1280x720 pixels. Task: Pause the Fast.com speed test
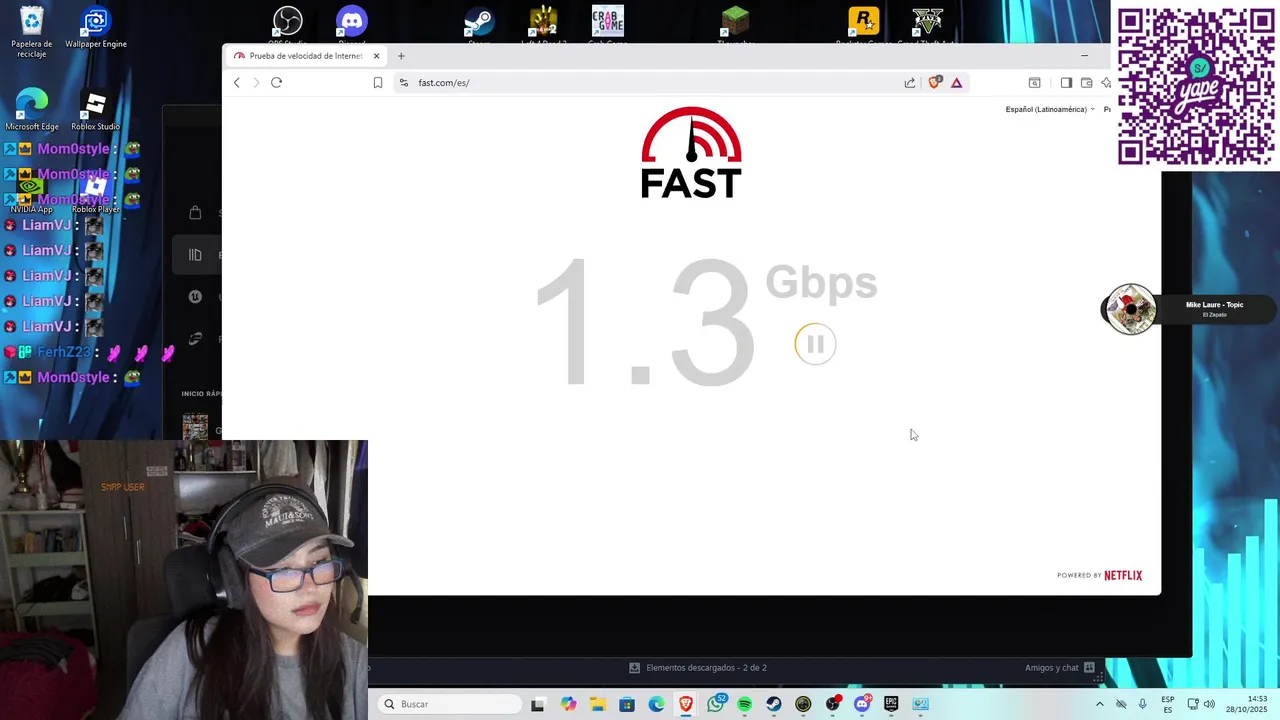(815, 344)
